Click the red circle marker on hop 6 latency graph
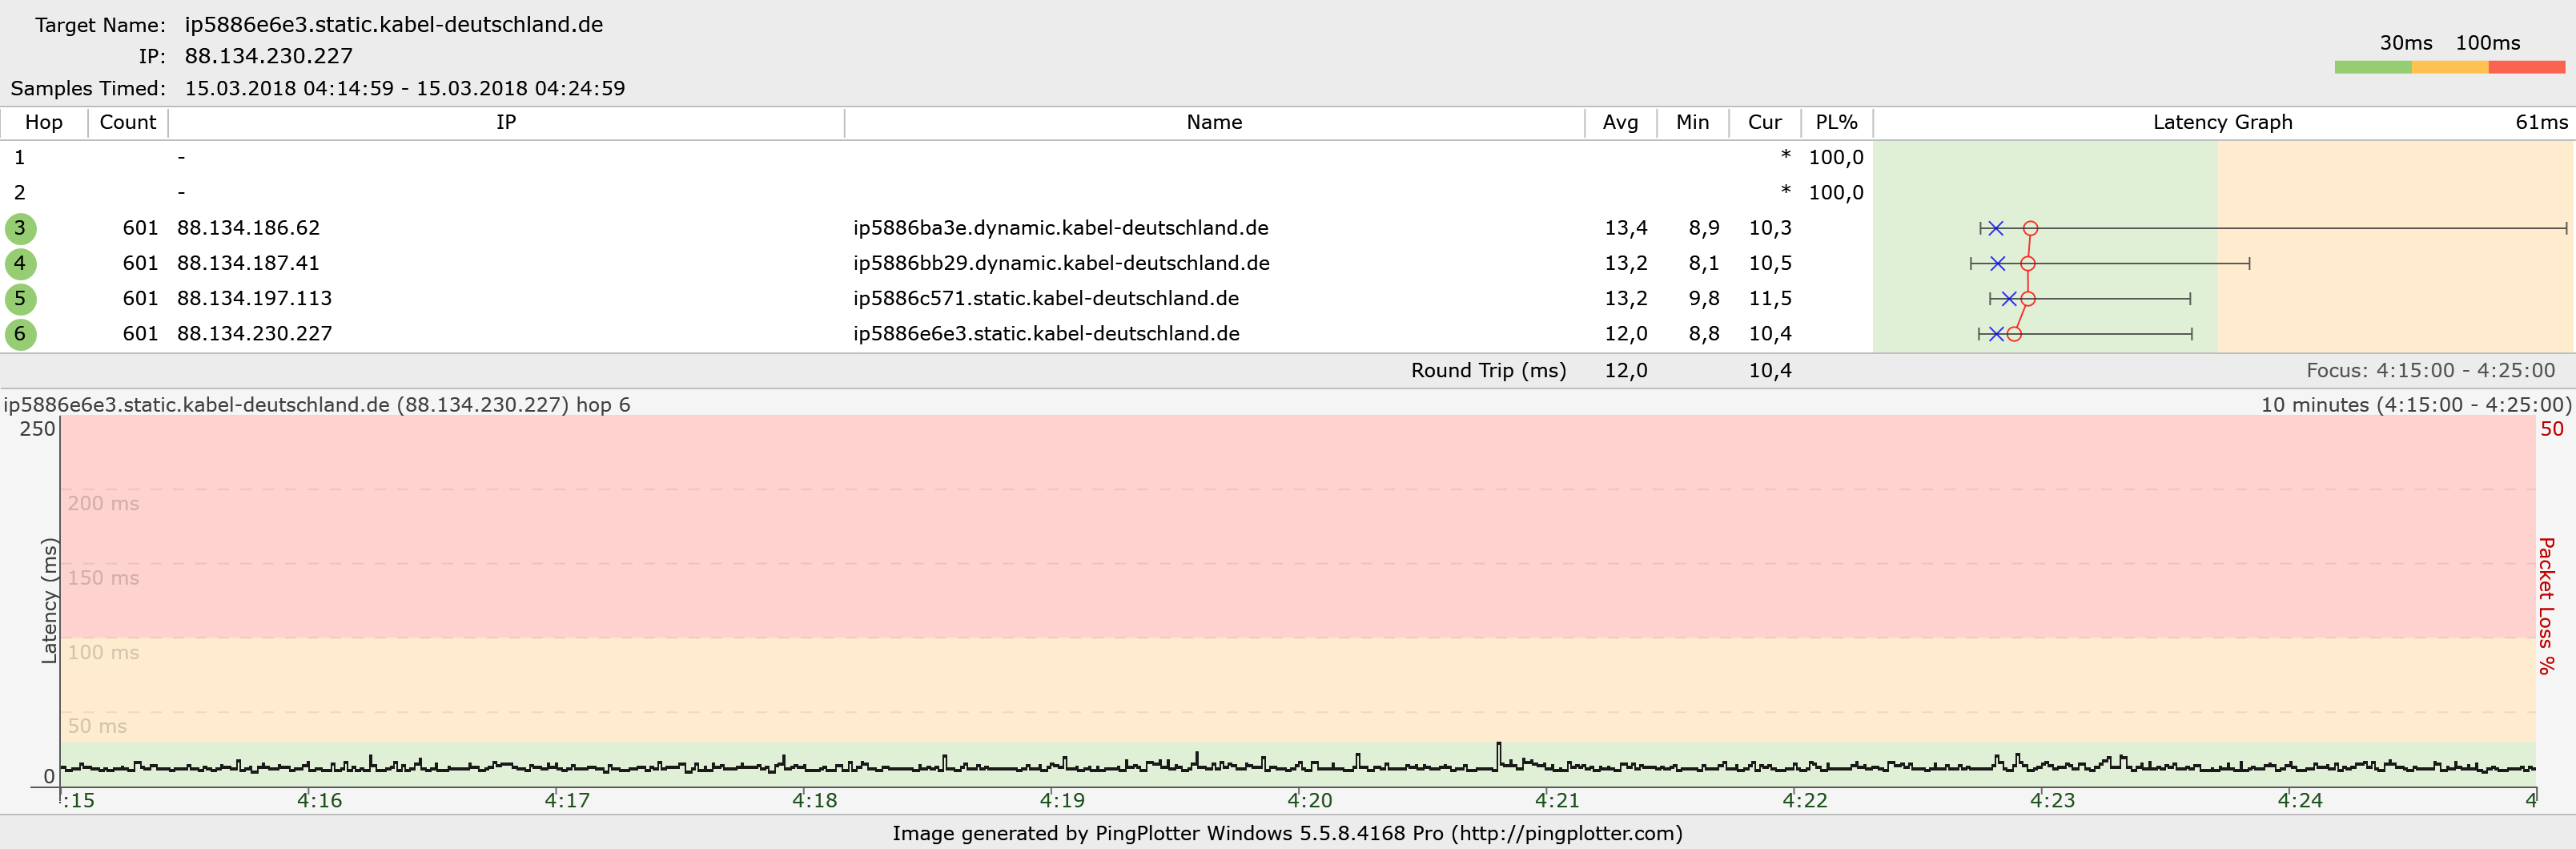The image size is (2576, 849). coord(2014,334)
